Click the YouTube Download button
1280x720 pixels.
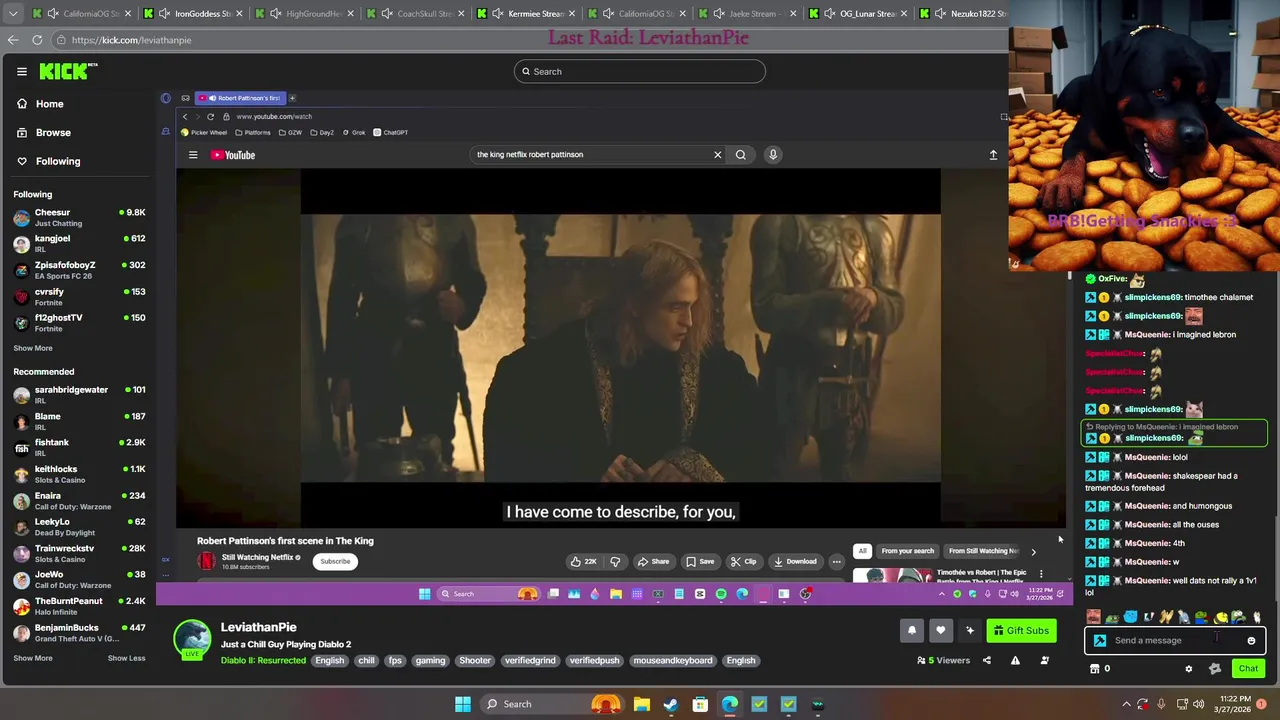(795, 561)
